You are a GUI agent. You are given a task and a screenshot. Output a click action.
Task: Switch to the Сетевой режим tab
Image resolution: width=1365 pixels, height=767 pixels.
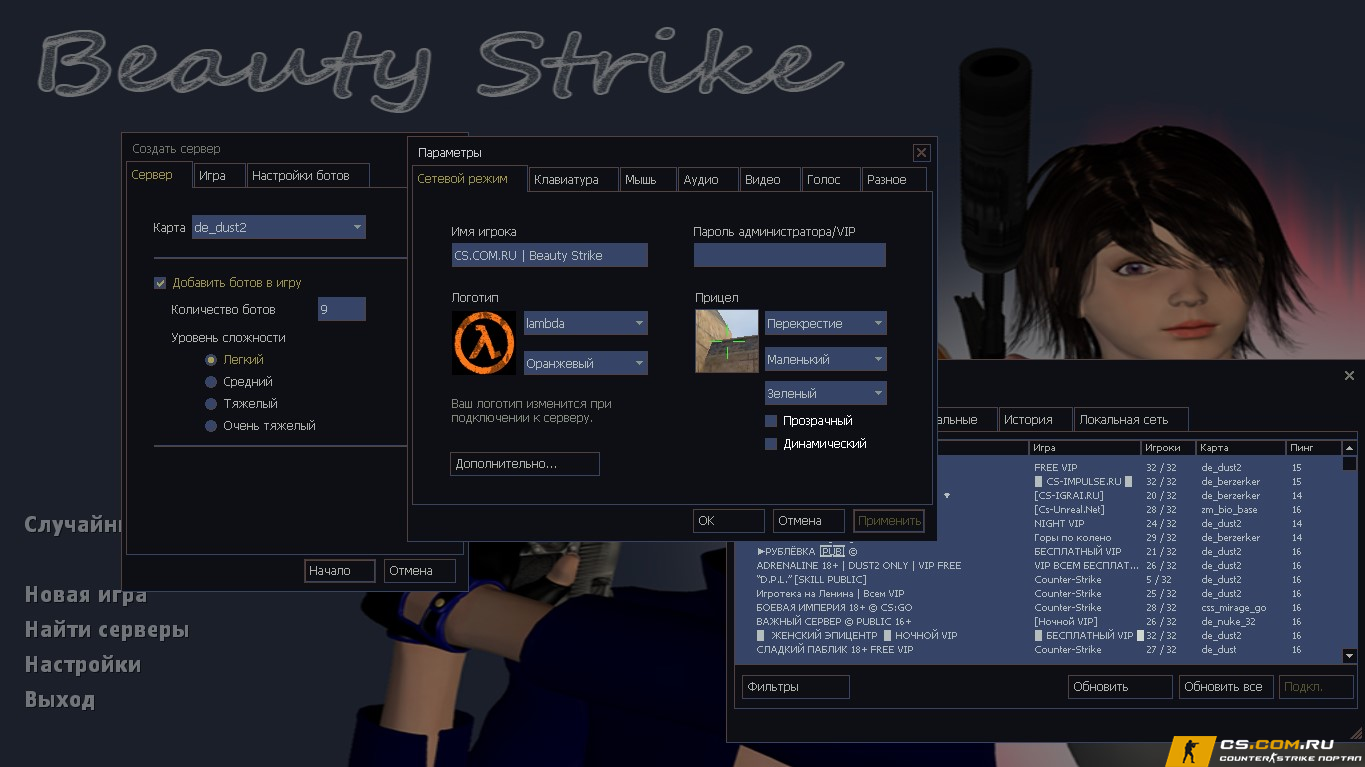[x=469, y=179]
